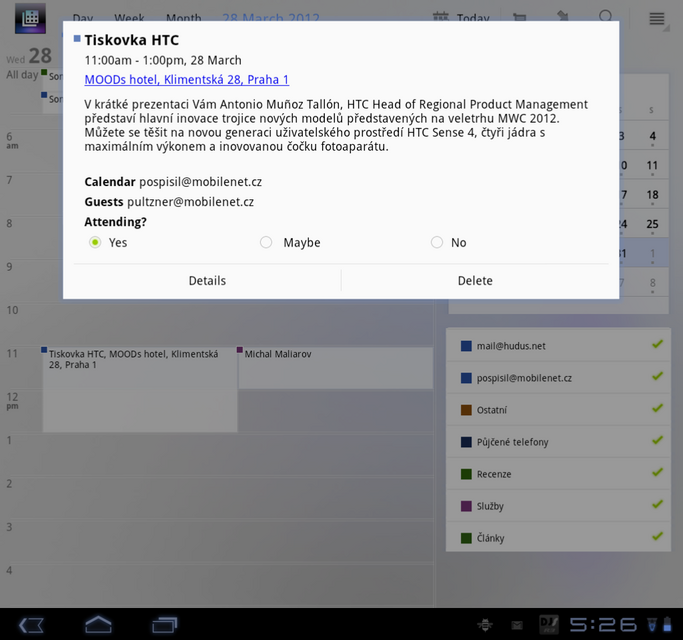The image size is (683, 640).
Task: Tap the battery status icon
Action: click(667, 624)
